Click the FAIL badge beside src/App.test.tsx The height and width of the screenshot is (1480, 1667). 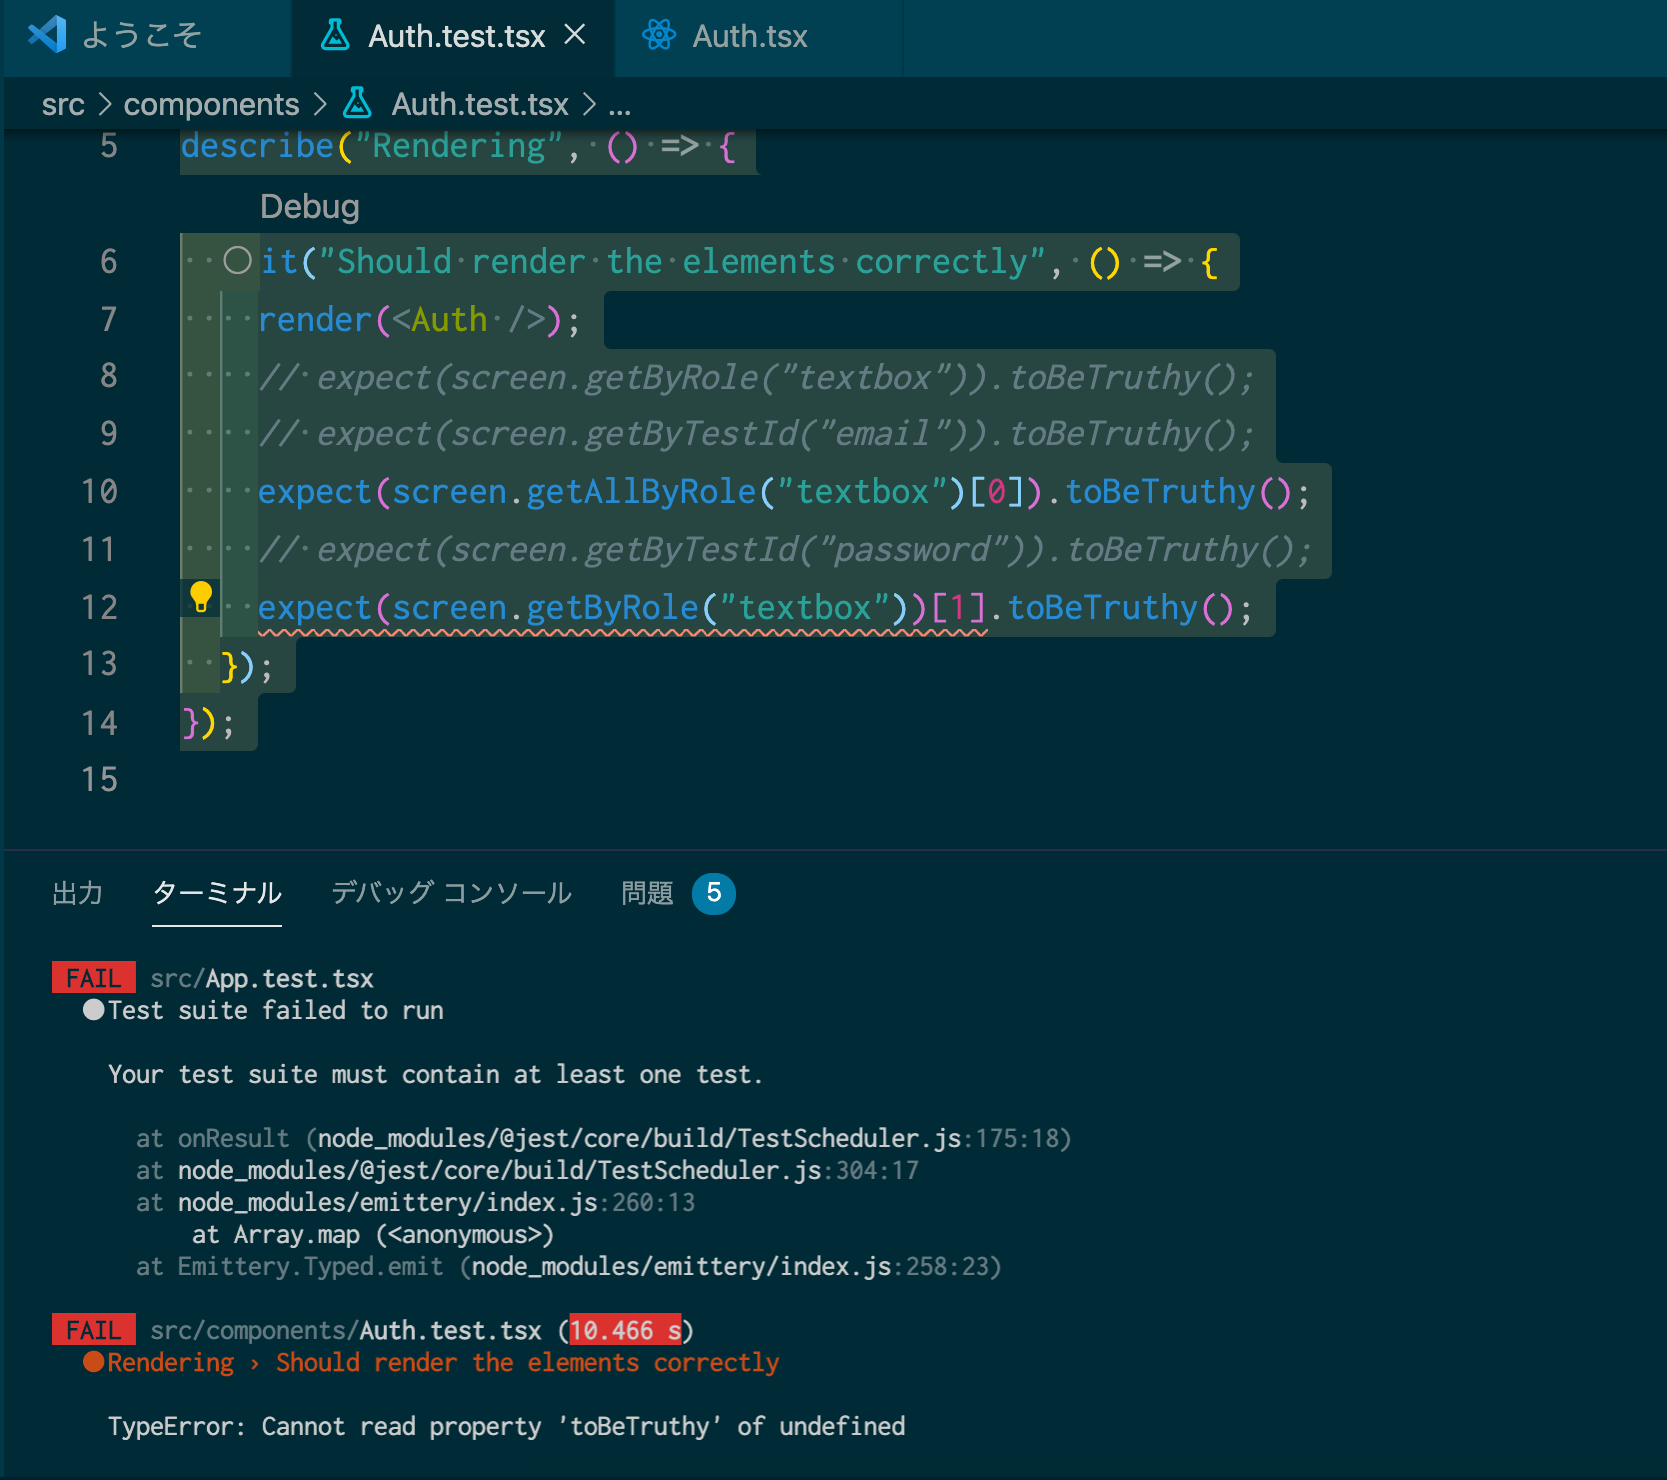click(x=94, y=978)
